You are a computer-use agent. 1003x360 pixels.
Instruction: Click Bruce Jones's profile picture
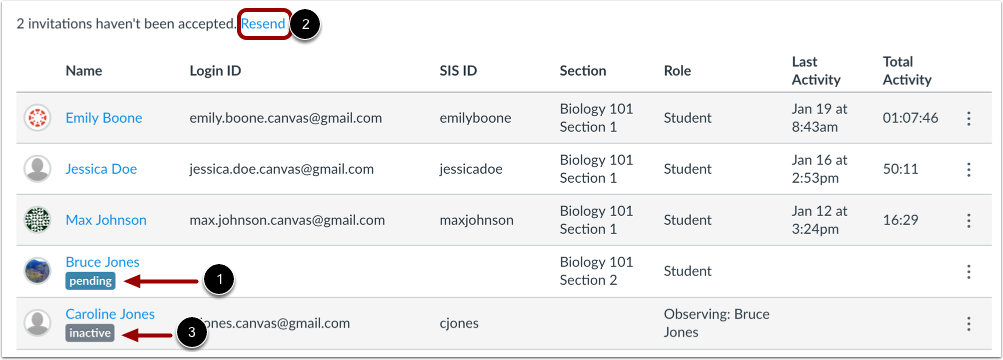[37, 271]
